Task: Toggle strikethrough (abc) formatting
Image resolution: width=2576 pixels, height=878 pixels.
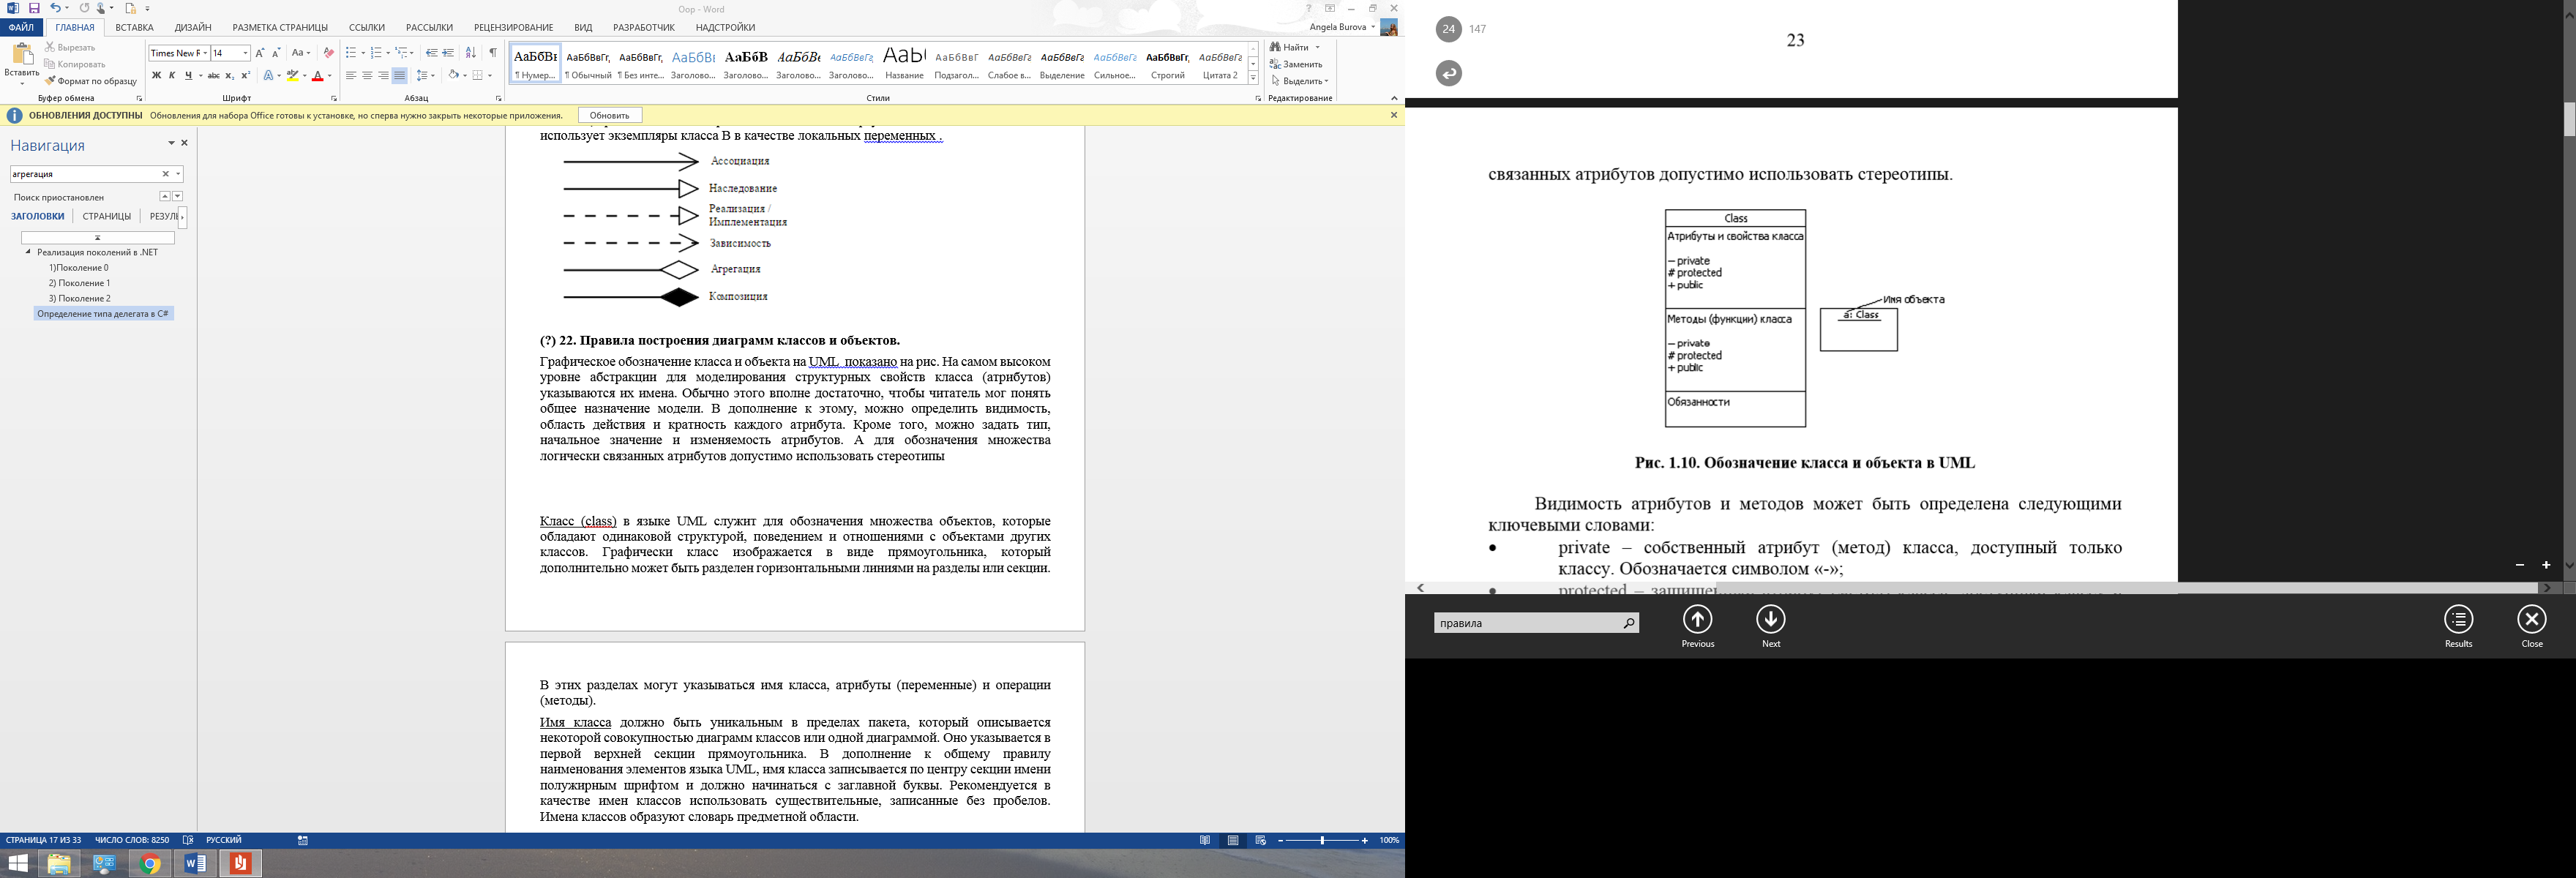Action: point(213,75)
